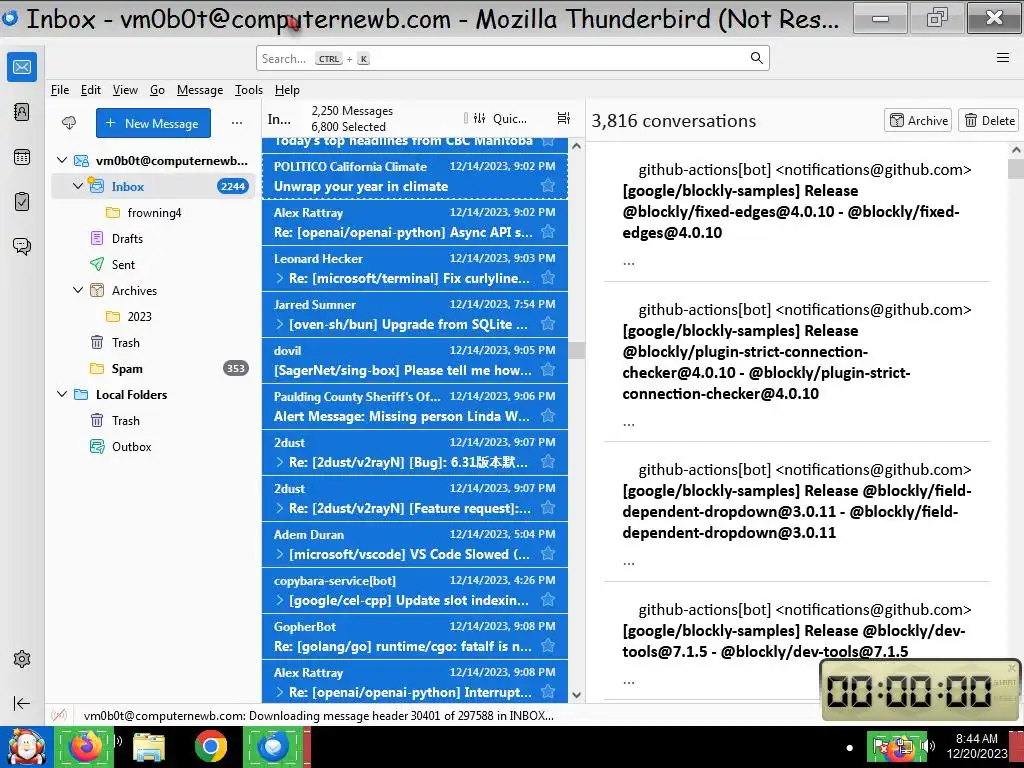Click the Get Messages cloud icon

click(x=69, y=123)
